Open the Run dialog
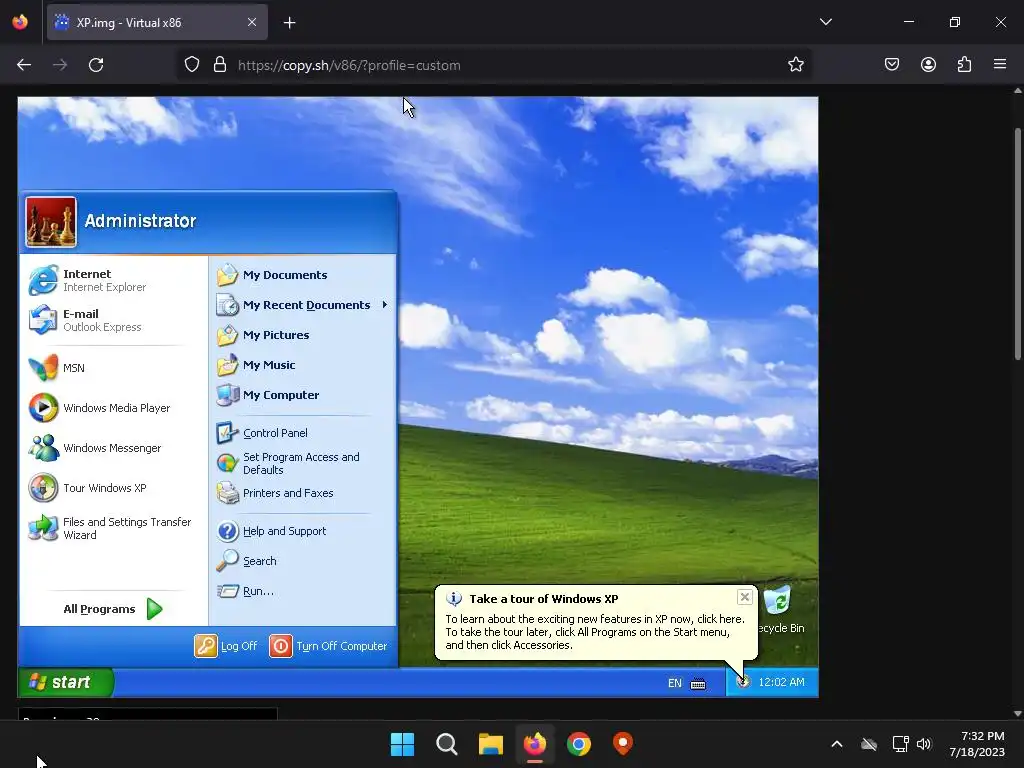The width and height of the screenshot is (1024, 768). pos(246,591)
